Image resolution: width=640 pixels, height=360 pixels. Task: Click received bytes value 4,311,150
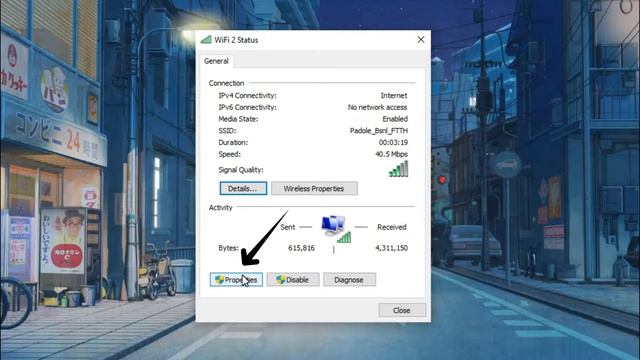coord(391,248)
